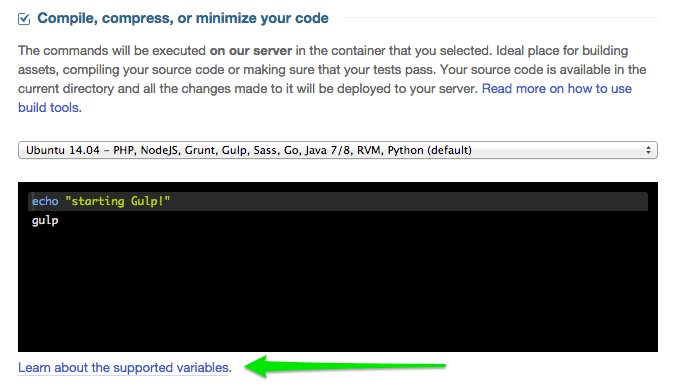The height and width of the screenshot is (388, 675).
Task: Click the dropdown stepper arrows on container selector
Action: (648, 150)
